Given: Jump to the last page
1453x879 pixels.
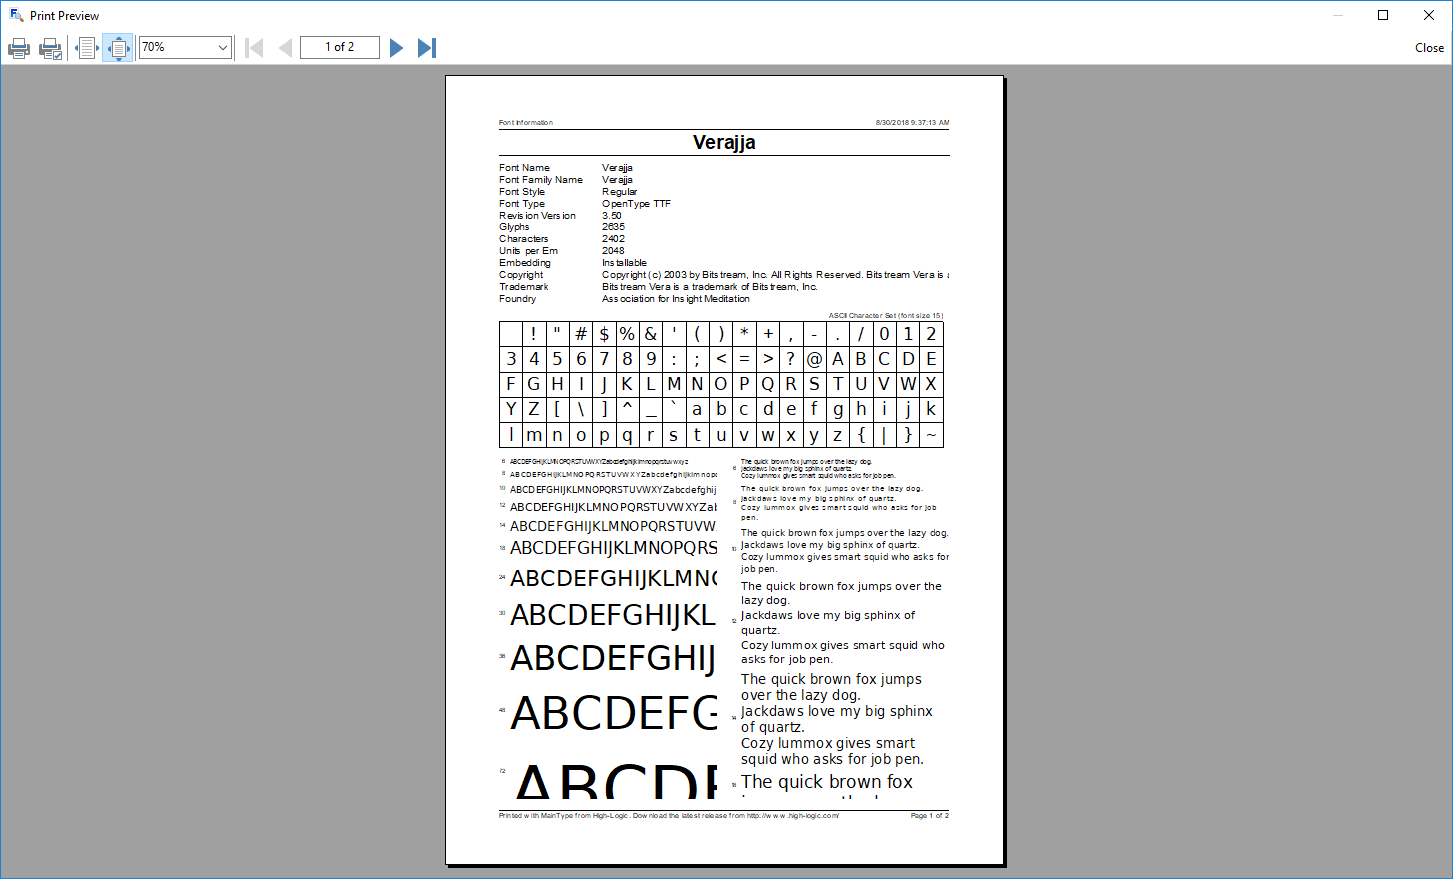Looking at the screenshot, I should (x=427, y=48).
